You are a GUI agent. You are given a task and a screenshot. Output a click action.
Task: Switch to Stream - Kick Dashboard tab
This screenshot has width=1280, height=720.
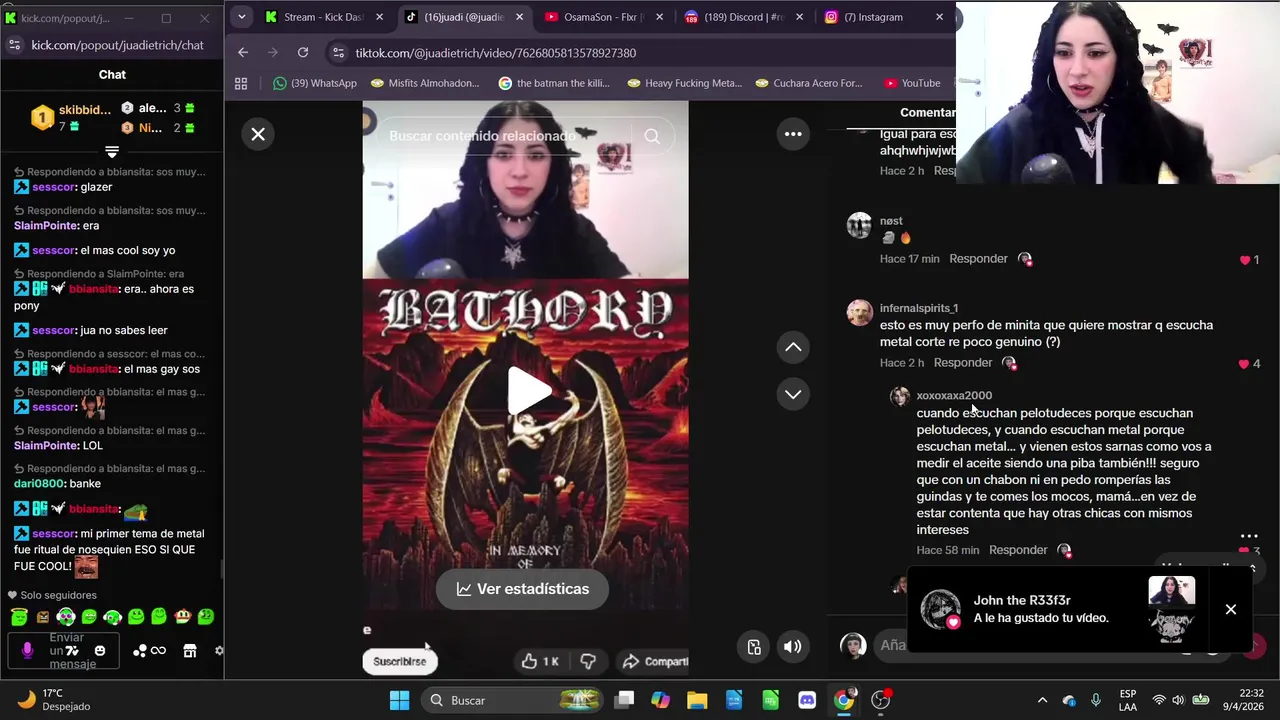pyautogui.click(x=326, y=17)
